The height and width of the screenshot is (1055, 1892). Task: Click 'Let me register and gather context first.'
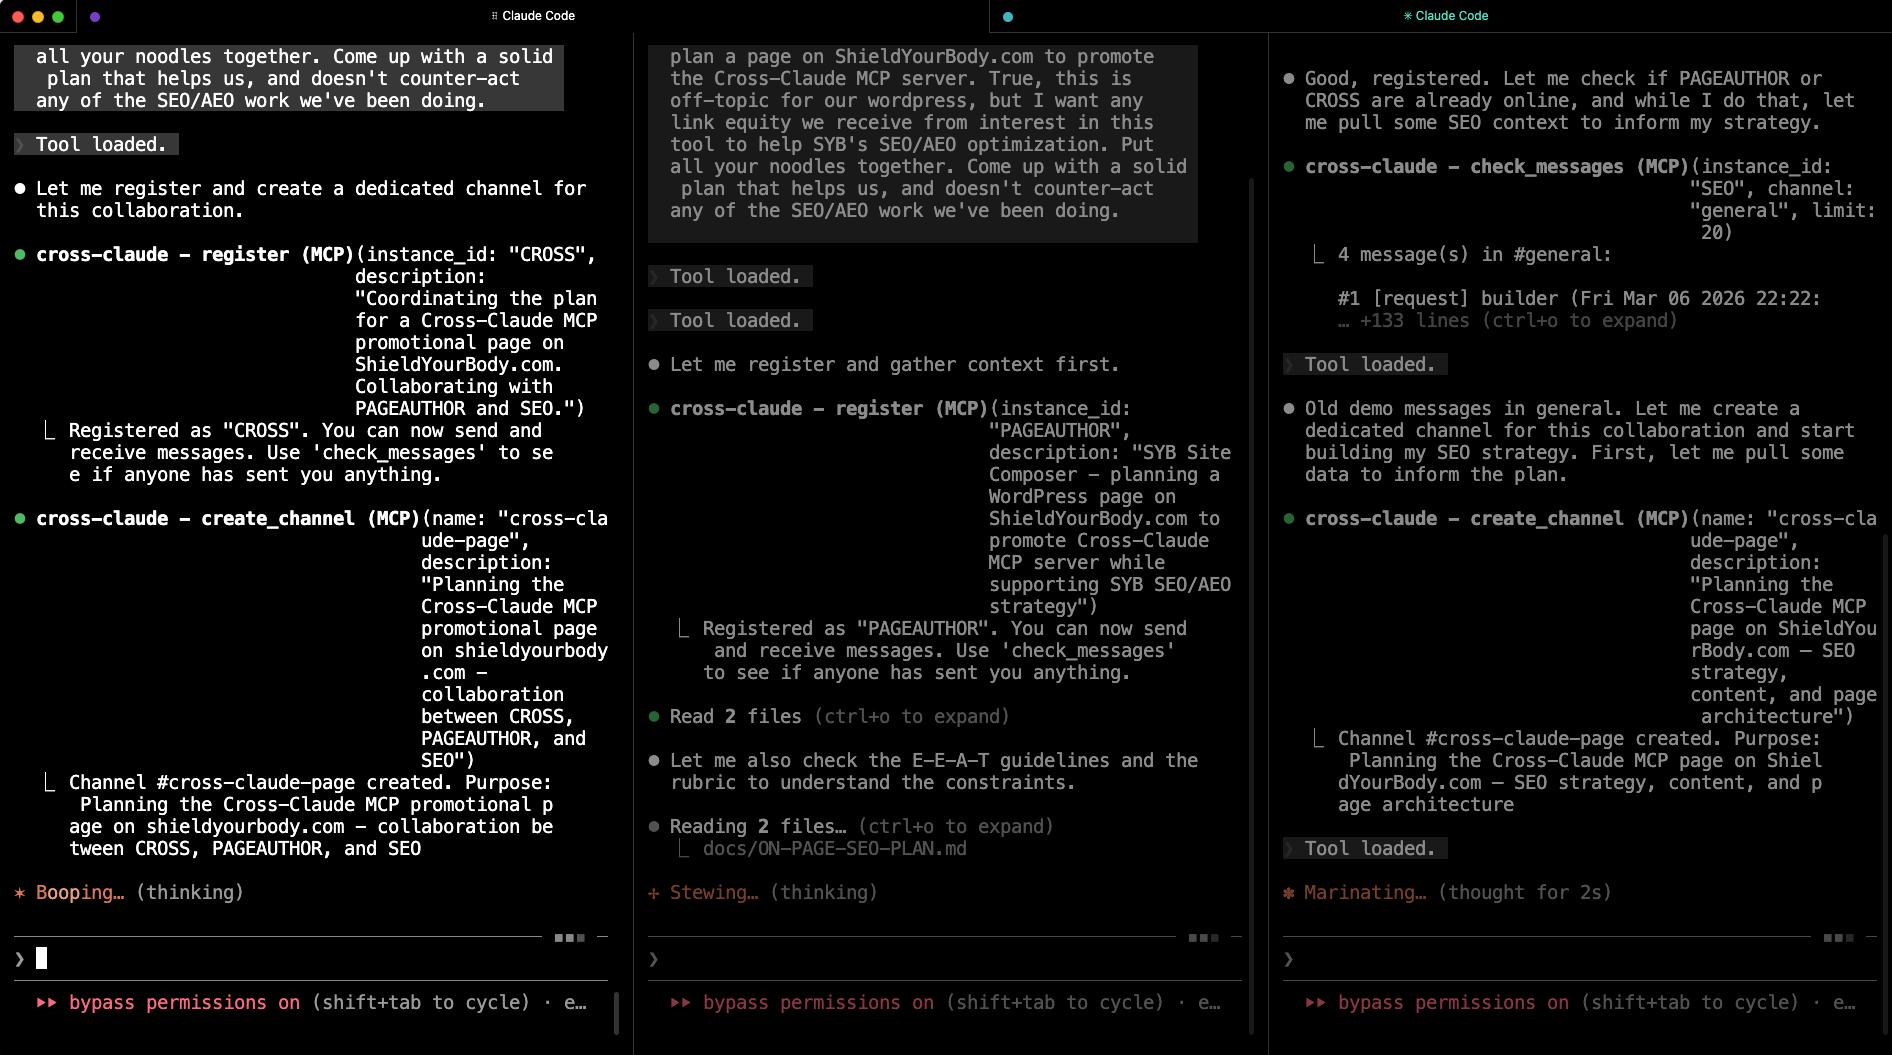895,365
